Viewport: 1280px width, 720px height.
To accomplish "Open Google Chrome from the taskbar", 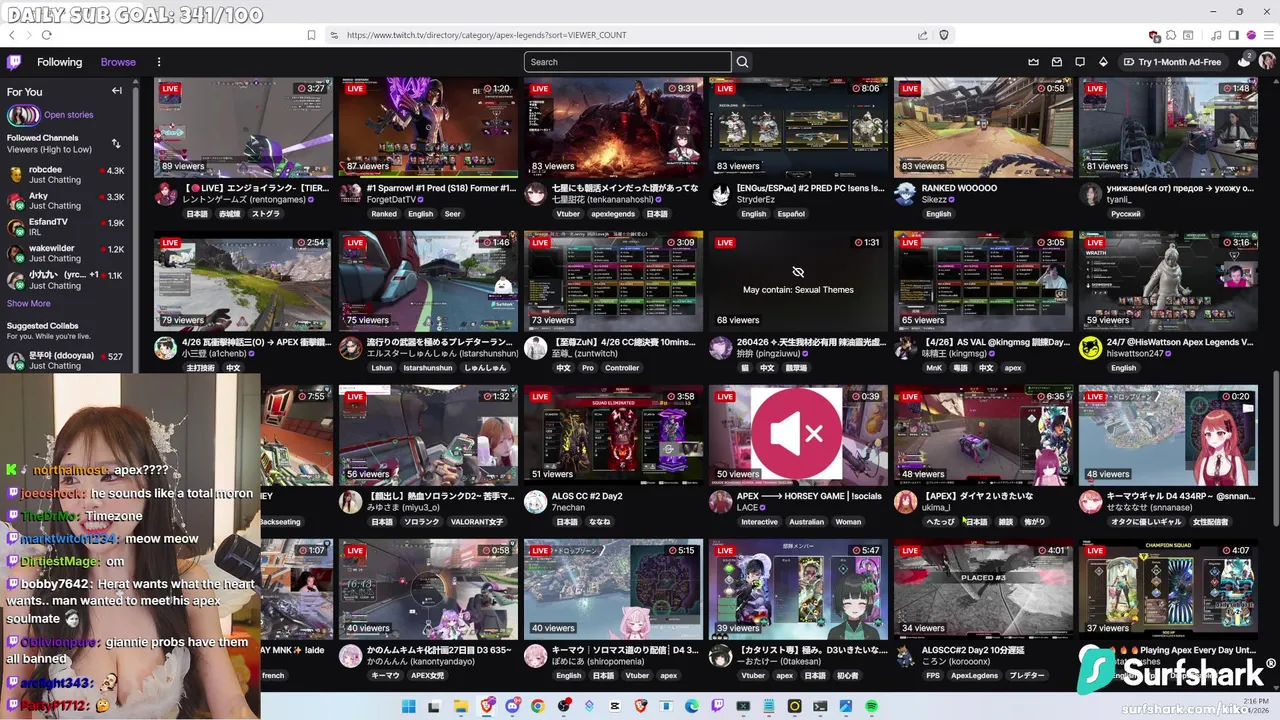I will click(x=537, y=707).
